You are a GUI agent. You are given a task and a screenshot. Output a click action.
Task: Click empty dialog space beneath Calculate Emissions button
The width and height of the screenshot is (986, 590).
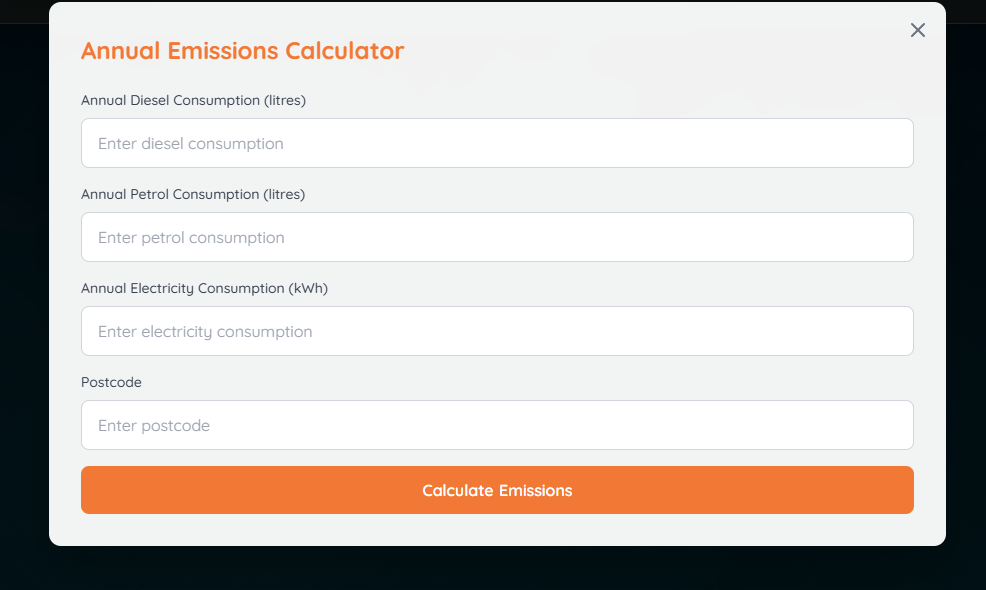tap(497, 530)
